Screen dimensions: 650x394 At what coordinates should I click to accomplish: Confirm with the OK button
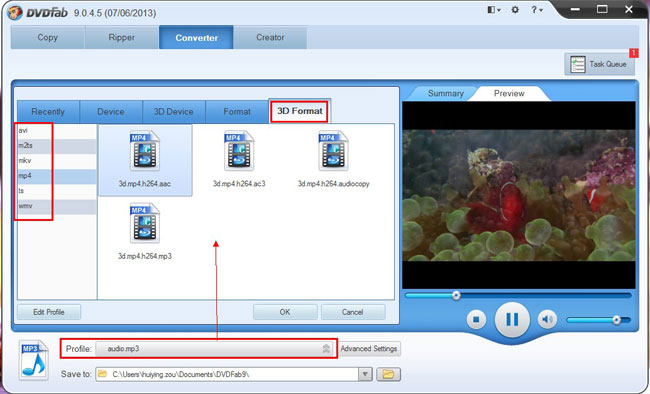[285, 312]
